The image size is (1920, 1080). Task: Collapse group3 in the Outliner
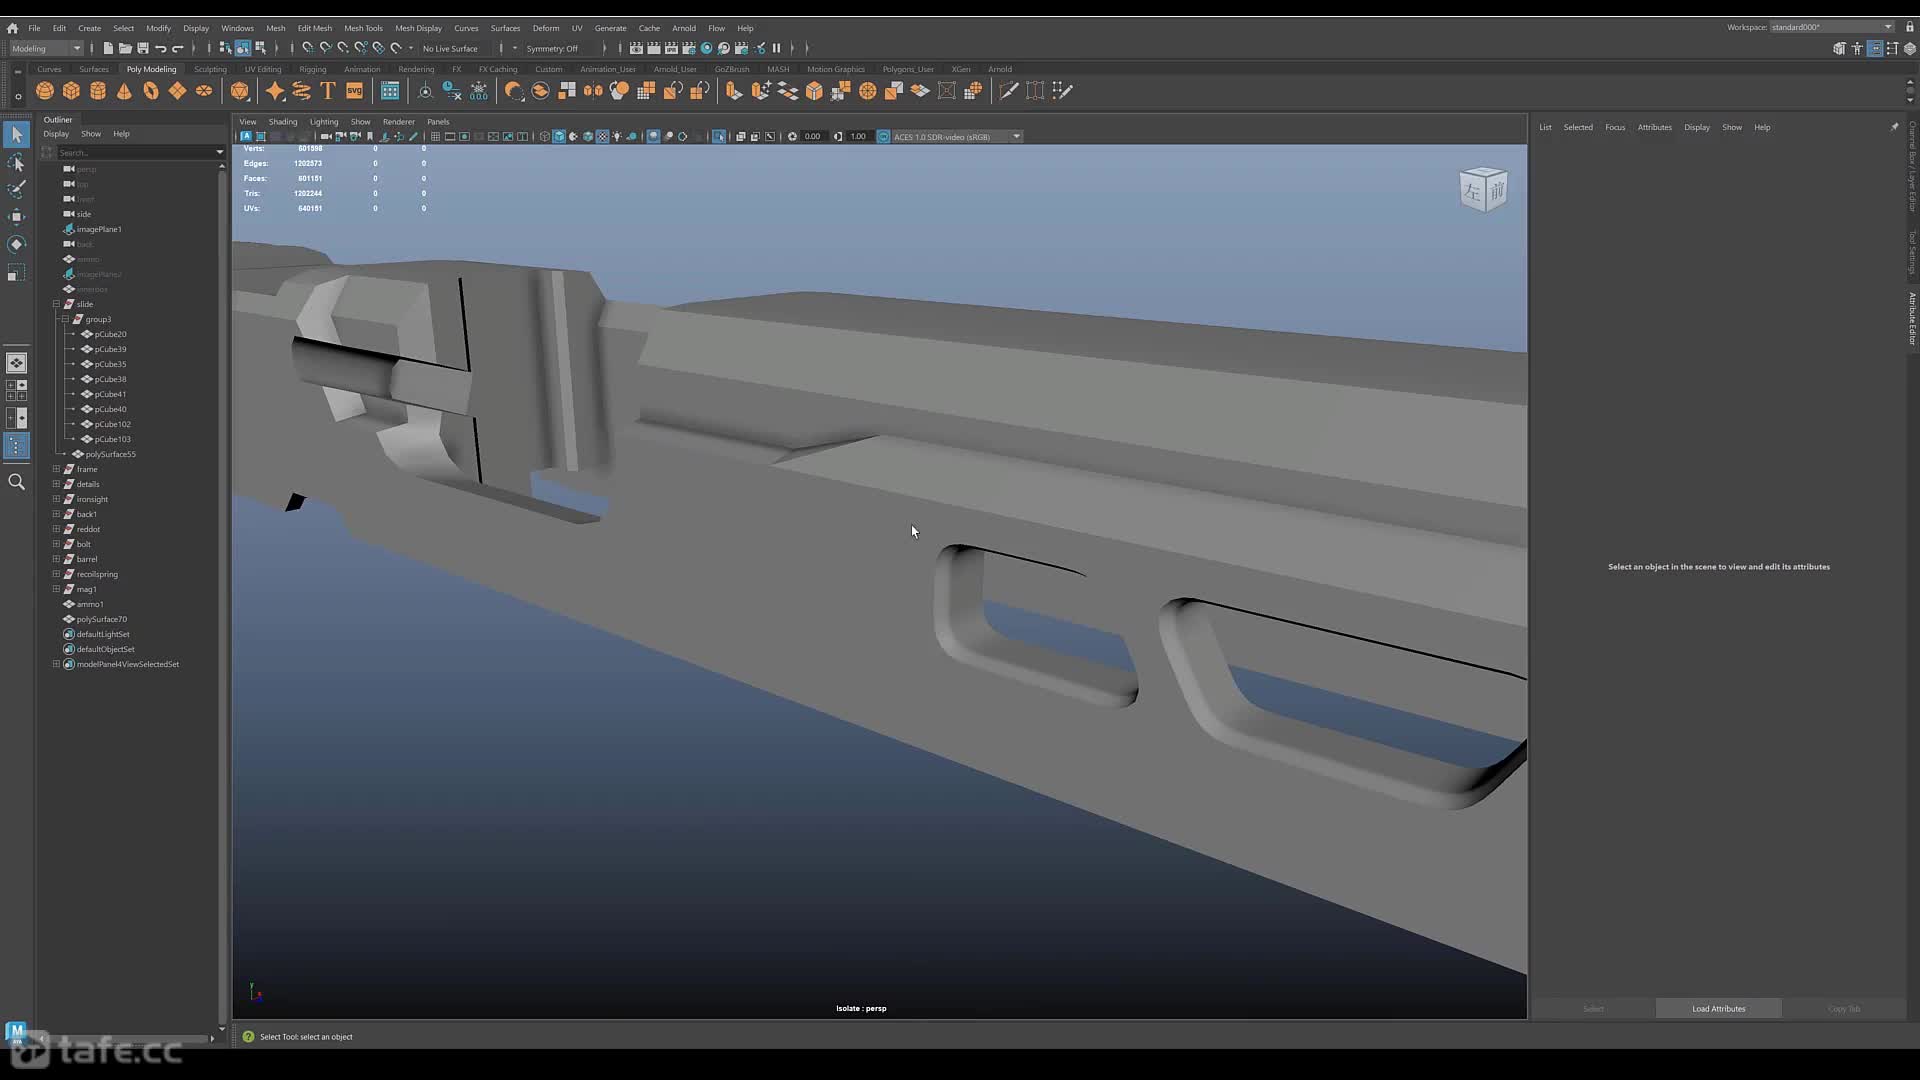pos(66,319)
